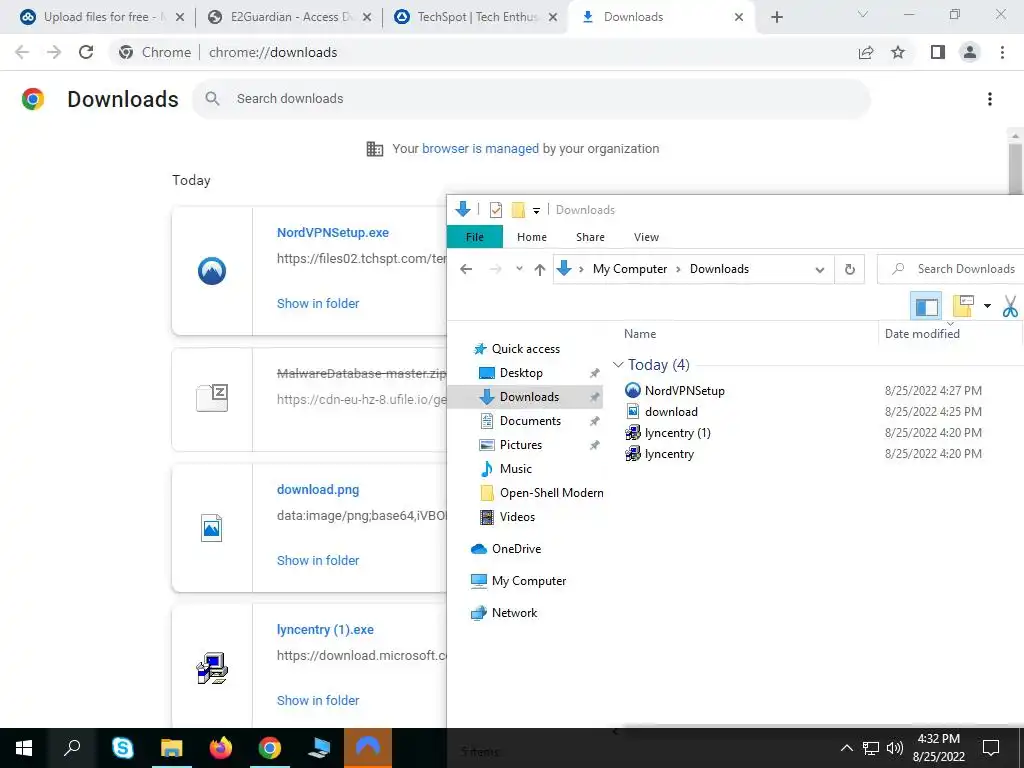1024x768 pixels.
Task: Click the Search downloads field in Chrome
Action: pyautogui.click(x=531, y=99)
